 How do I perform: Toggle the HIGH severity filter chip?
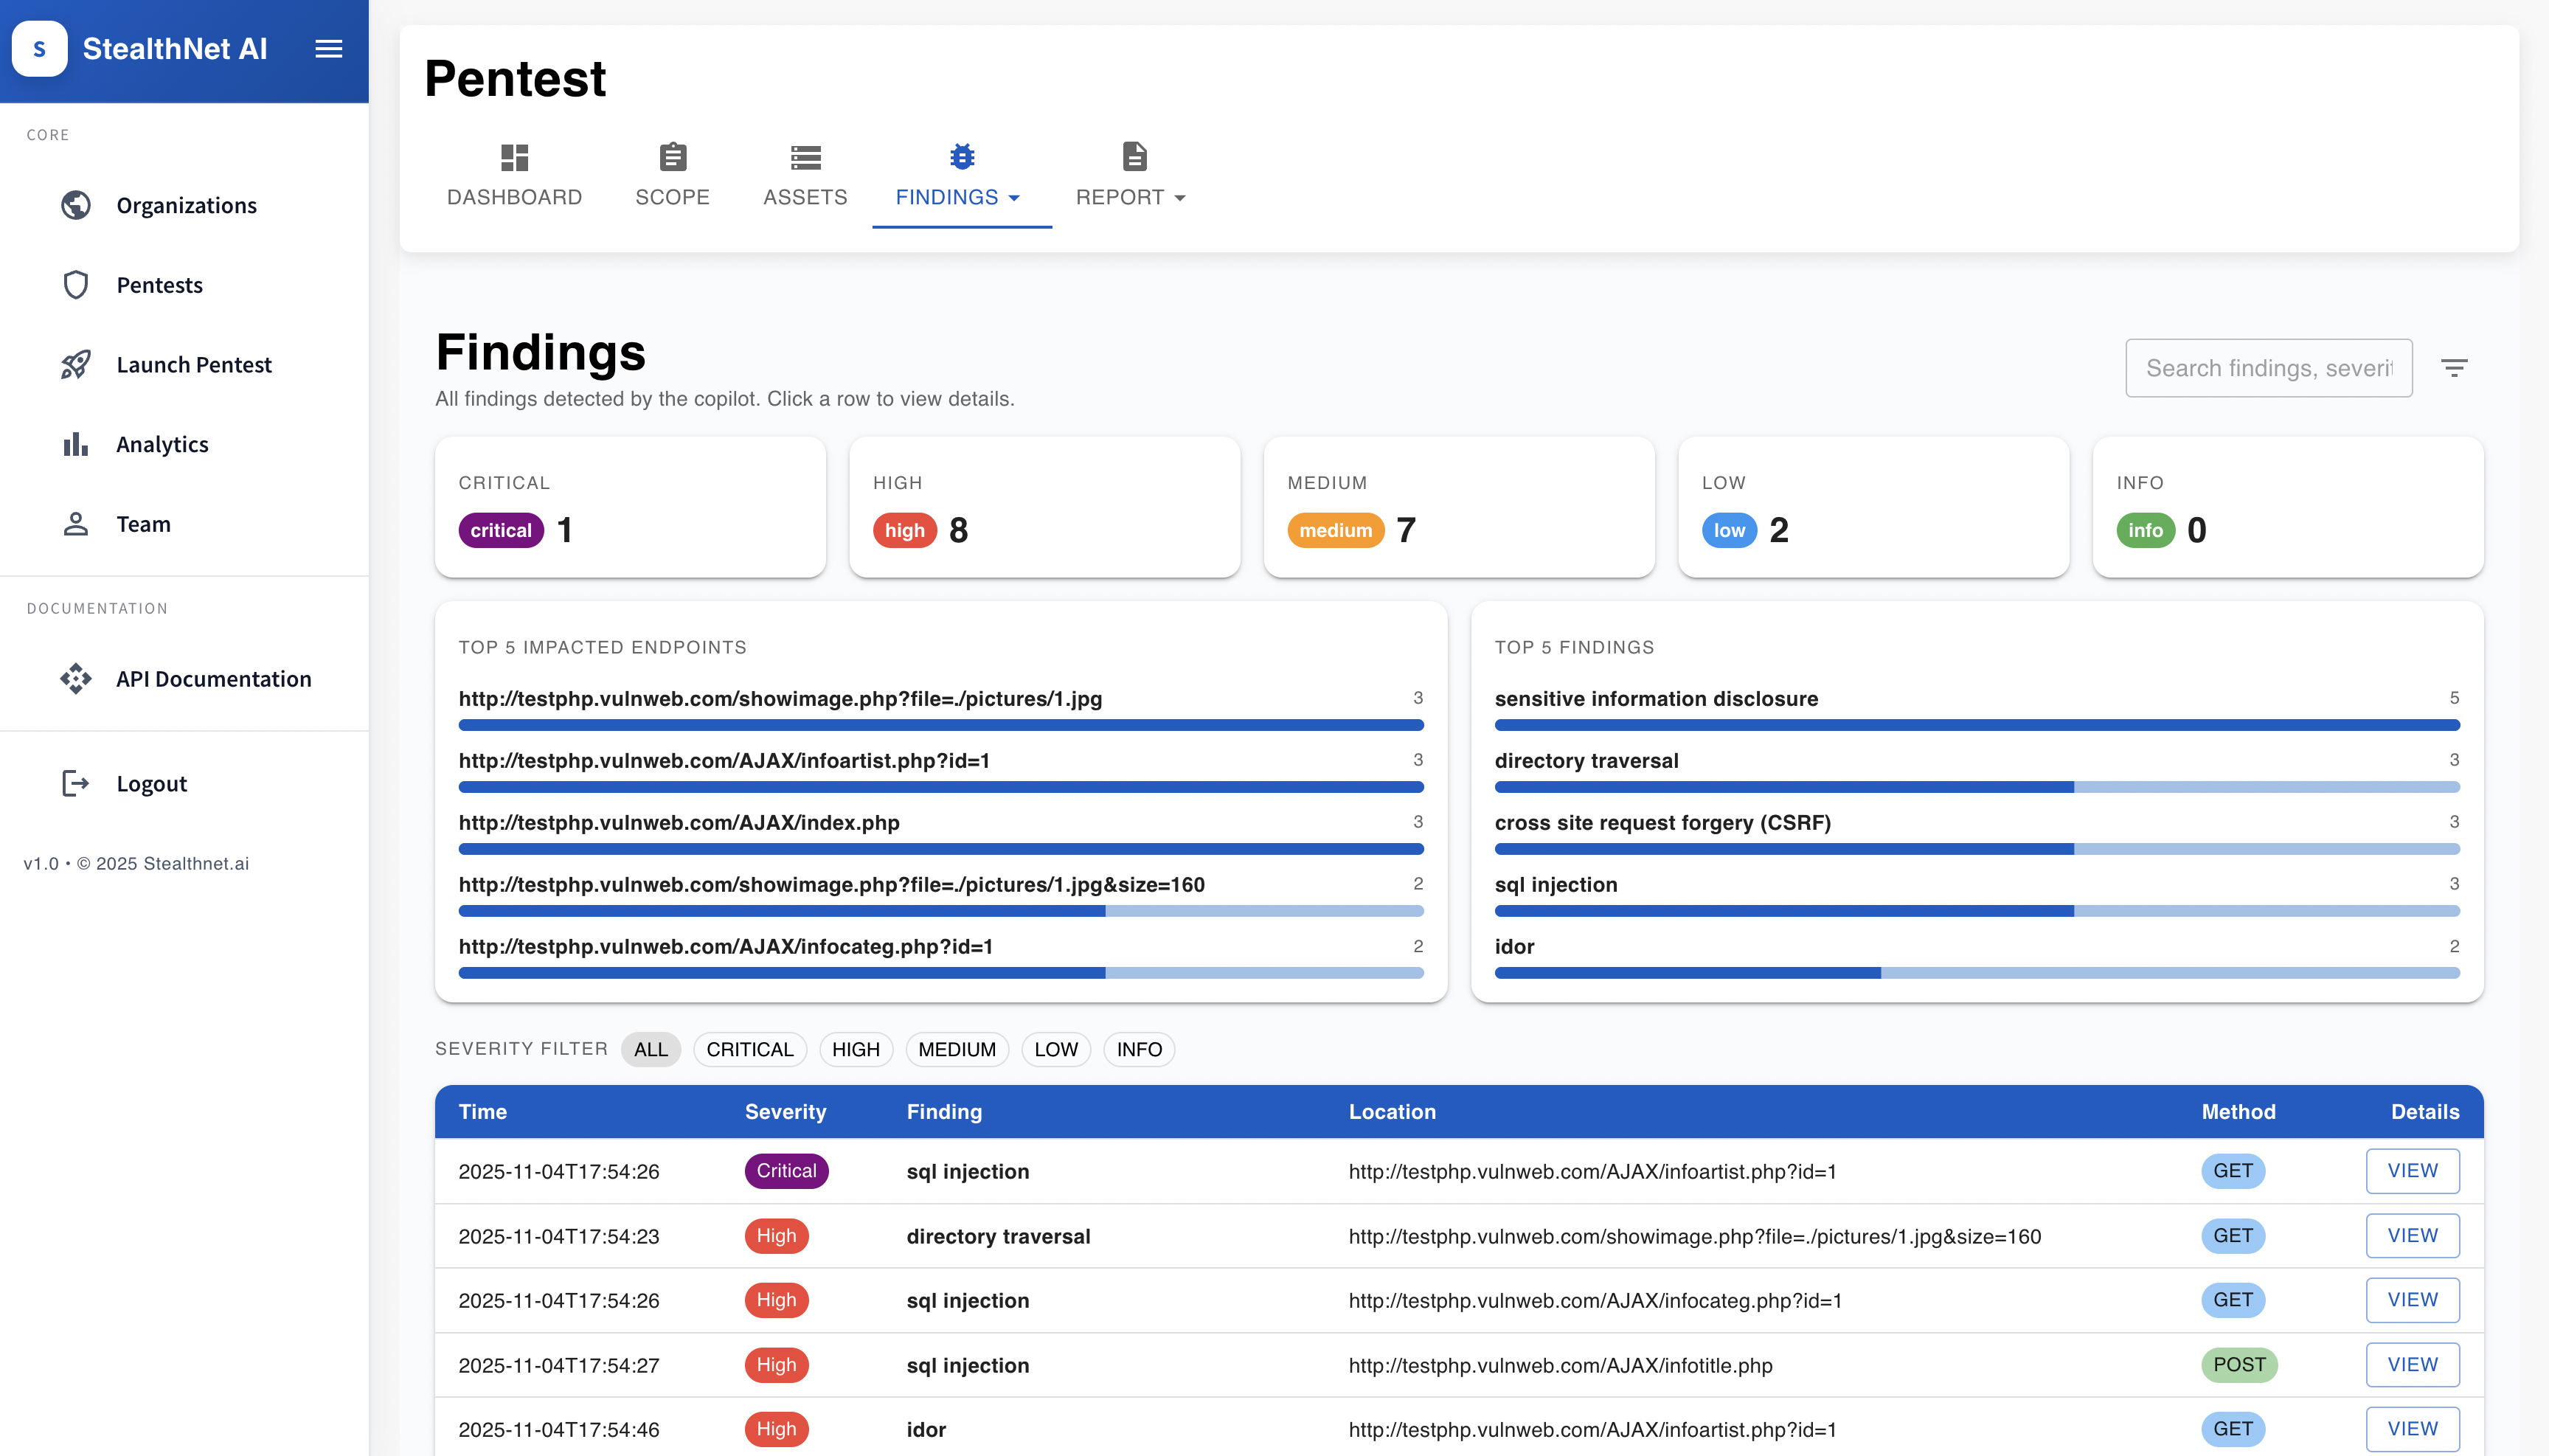pos(855,1049)
